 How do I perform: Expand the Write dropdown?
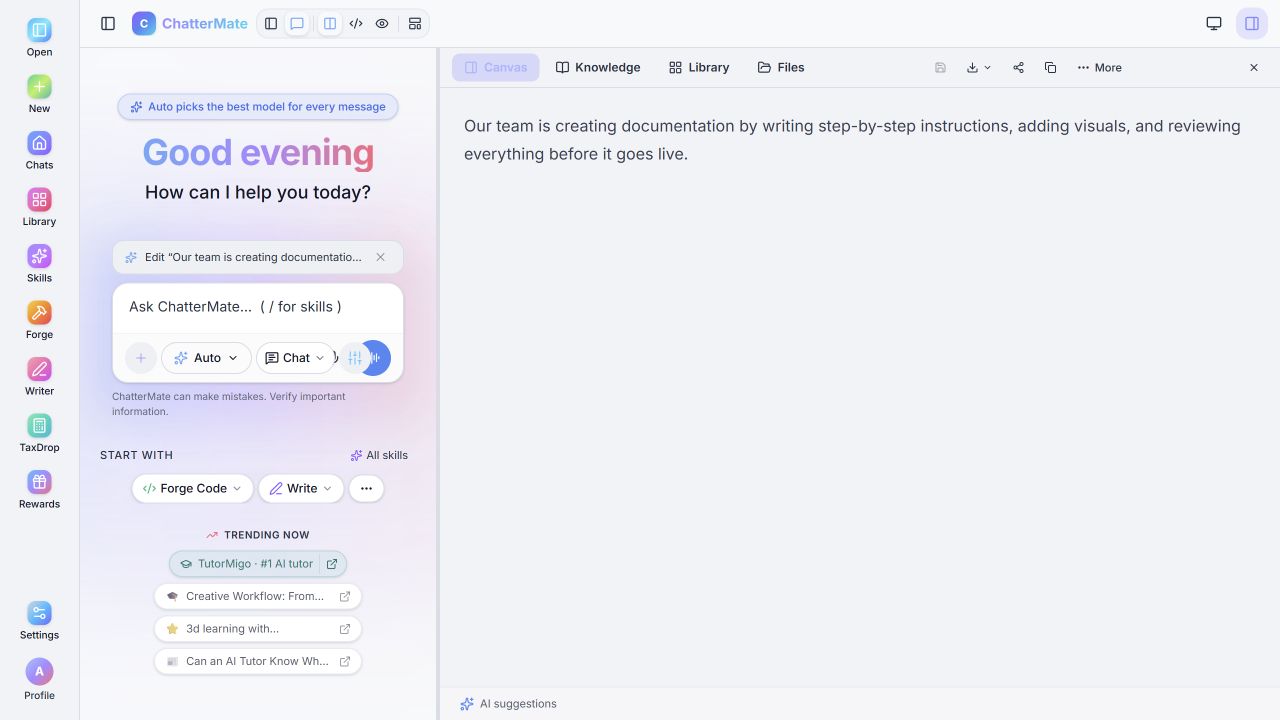point(301,488)
